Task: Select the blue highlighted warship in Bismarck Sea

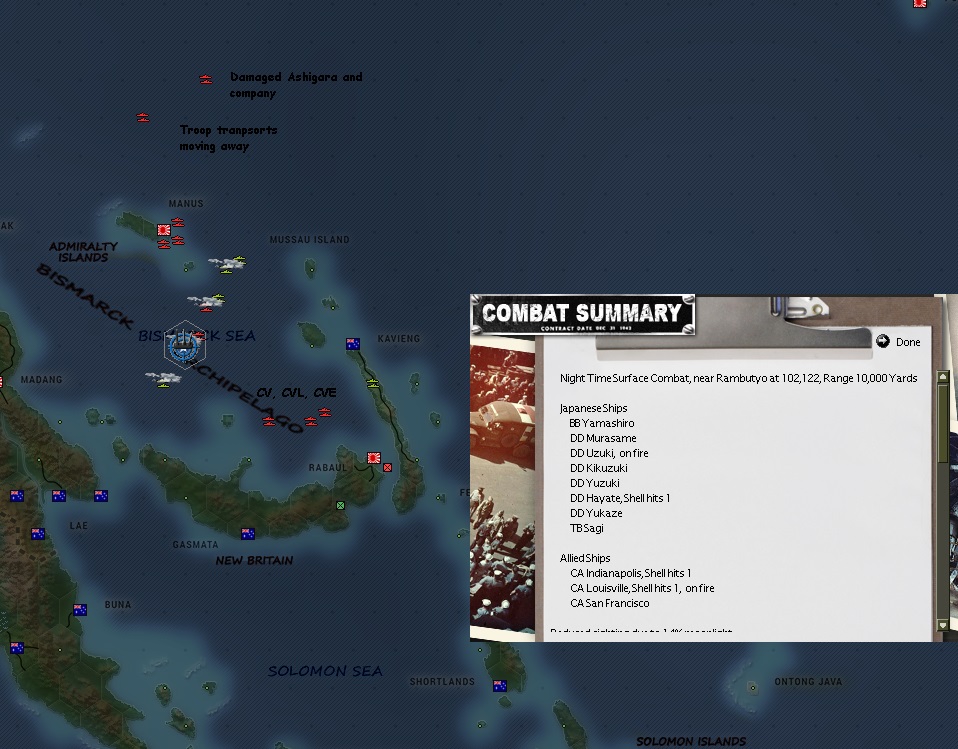Action: pos(185,346)
